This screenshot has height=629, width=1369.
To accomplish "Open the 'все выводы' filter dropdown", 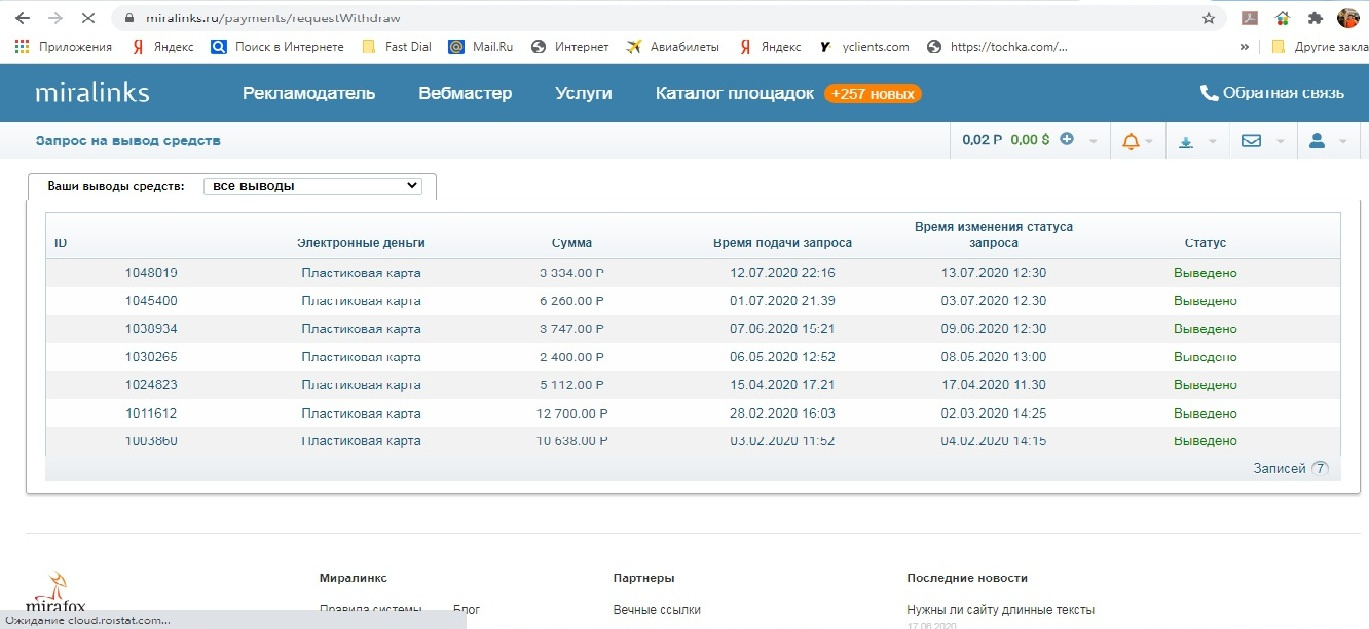I will pos(312,186).
